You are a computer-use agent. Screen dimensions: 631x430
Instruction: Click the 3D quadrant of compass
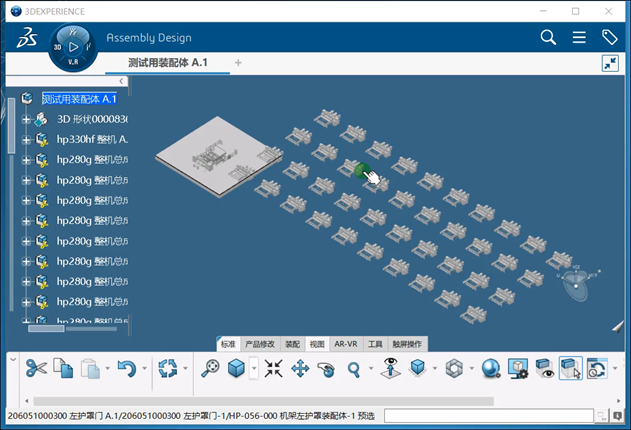[x=58, y=47]
